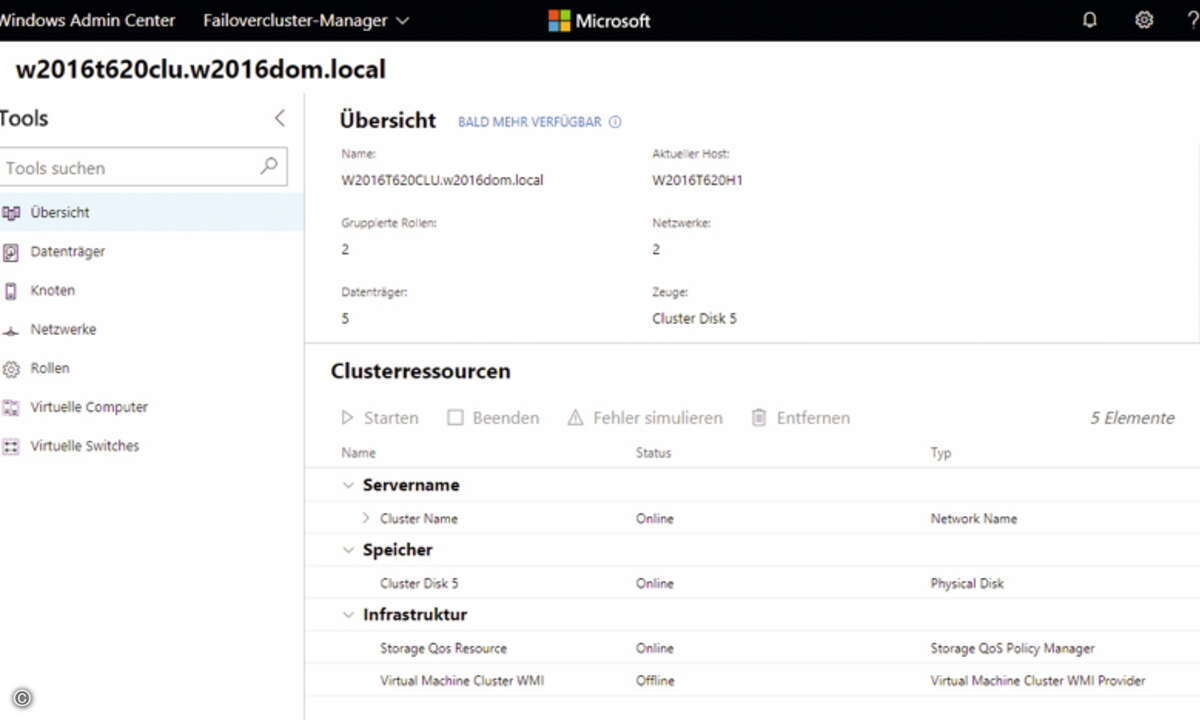Sort by the Name column header
The width and height of the screenshot is (1200, 720).
coord(358,453)
